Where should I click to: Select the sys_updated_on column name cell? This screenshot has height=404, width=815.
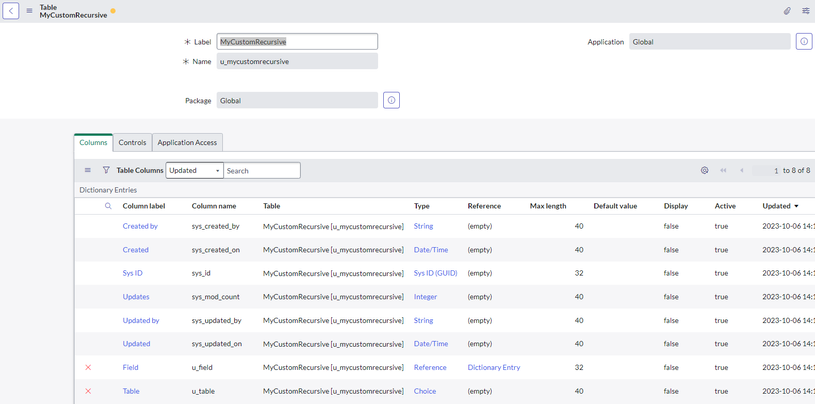coord(217,344)
